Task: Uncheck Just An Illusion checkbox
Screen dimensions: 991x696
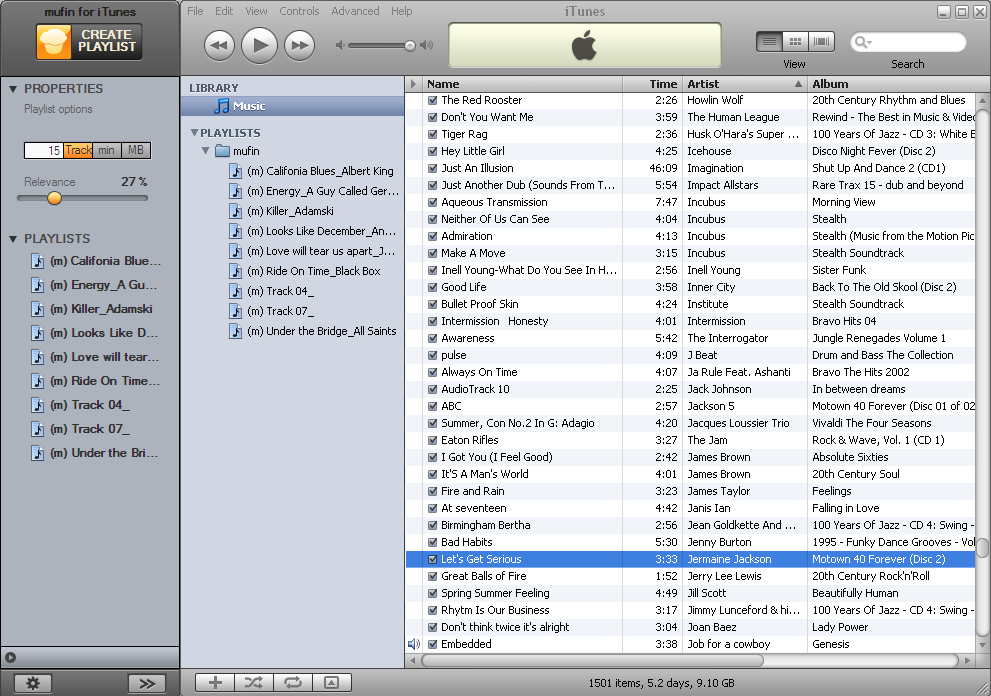Action: (x=433, y=168)
